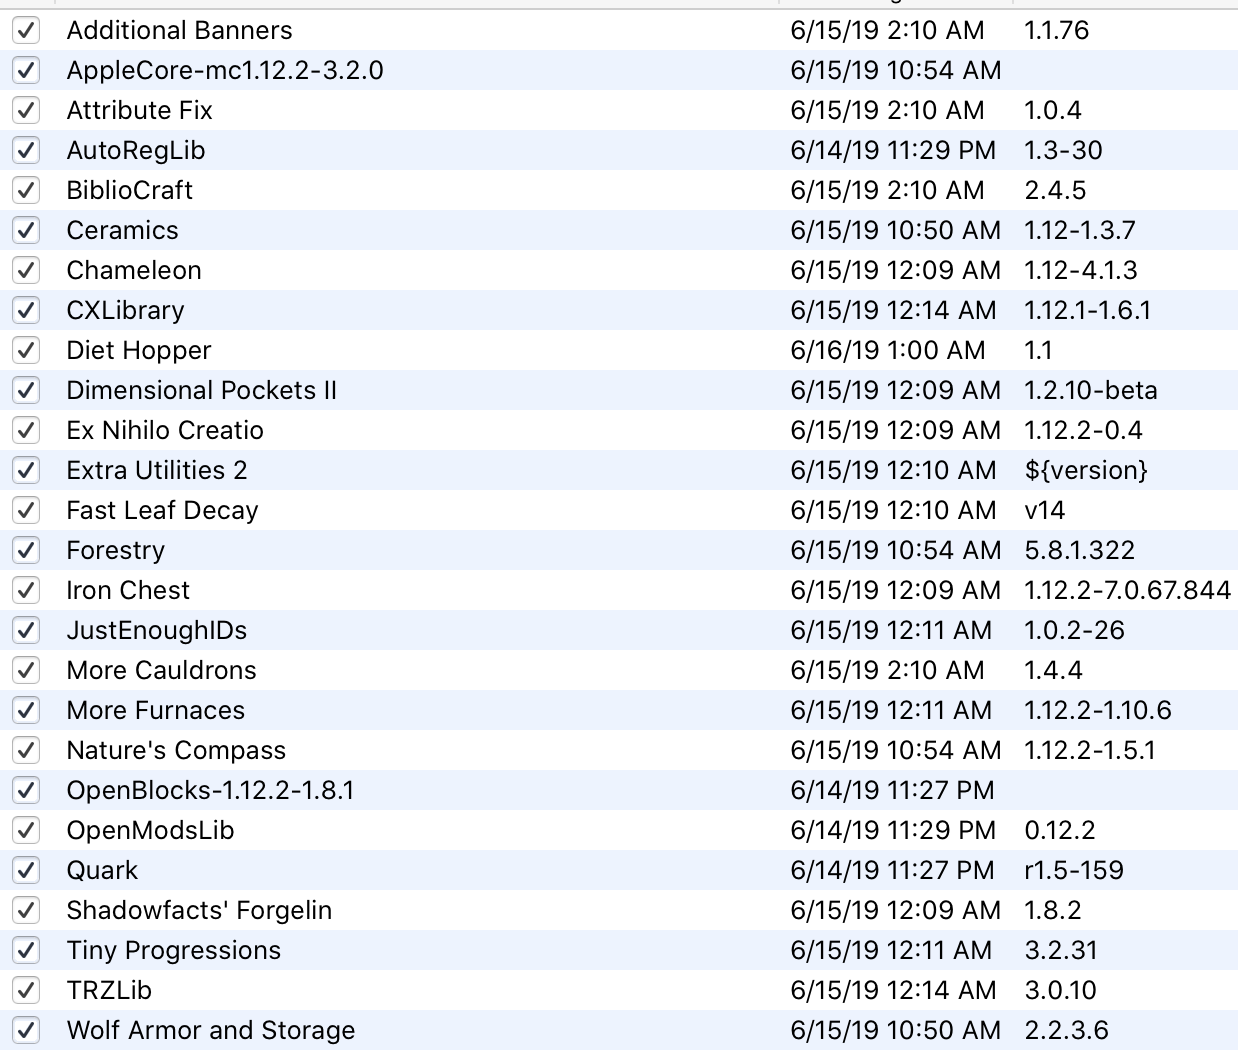Click the Fast Leaf Decay name
Screen dimensions: 1238x1060
click(x=163, y=511)
